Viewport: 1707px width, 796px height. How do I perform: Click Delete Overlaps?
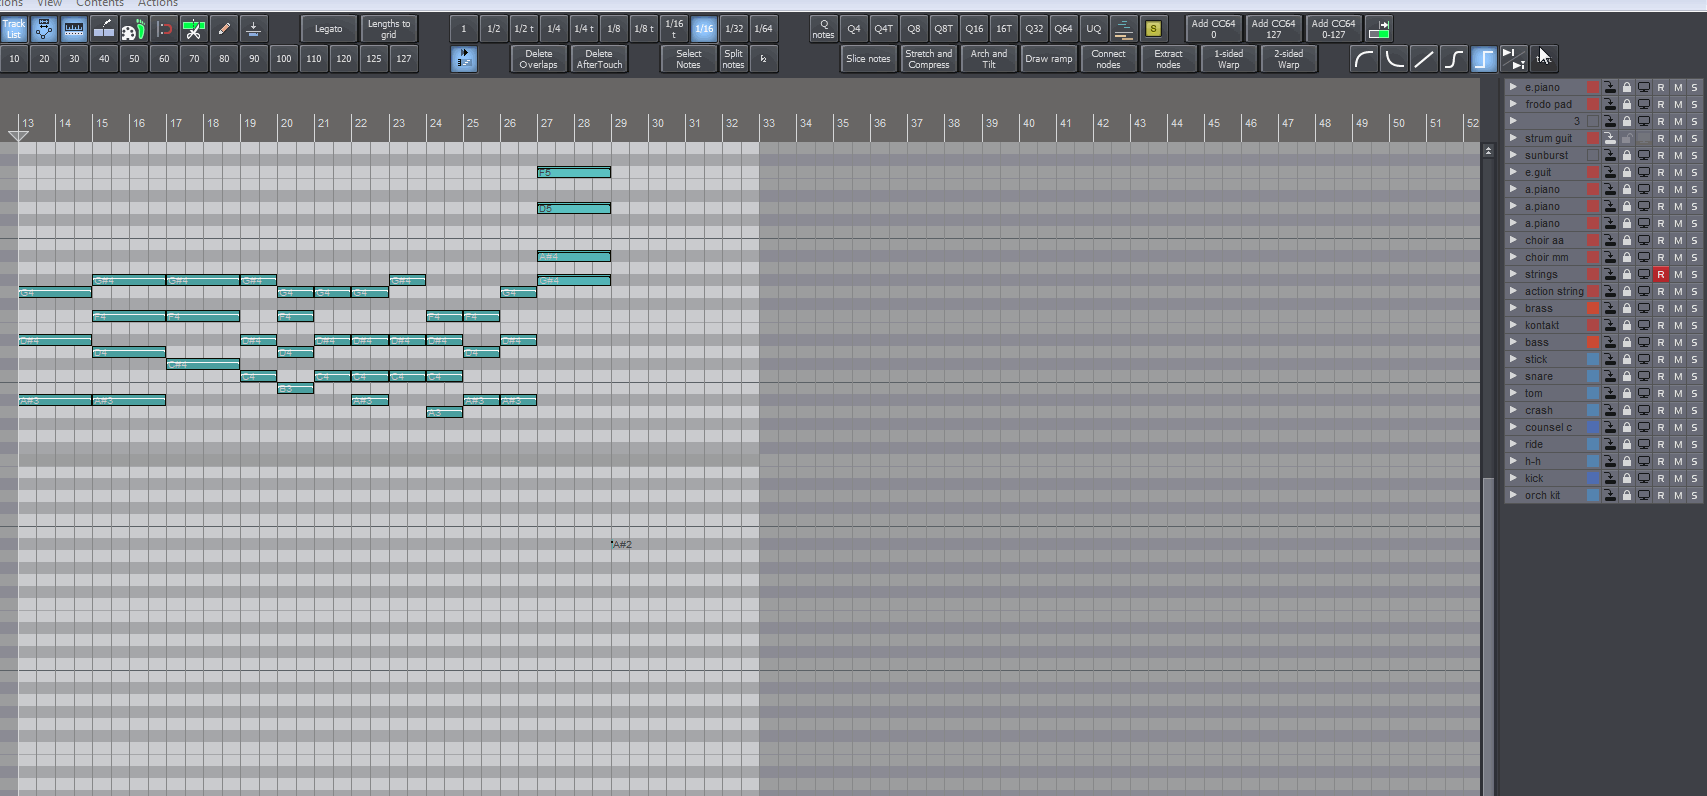(539, 59)
